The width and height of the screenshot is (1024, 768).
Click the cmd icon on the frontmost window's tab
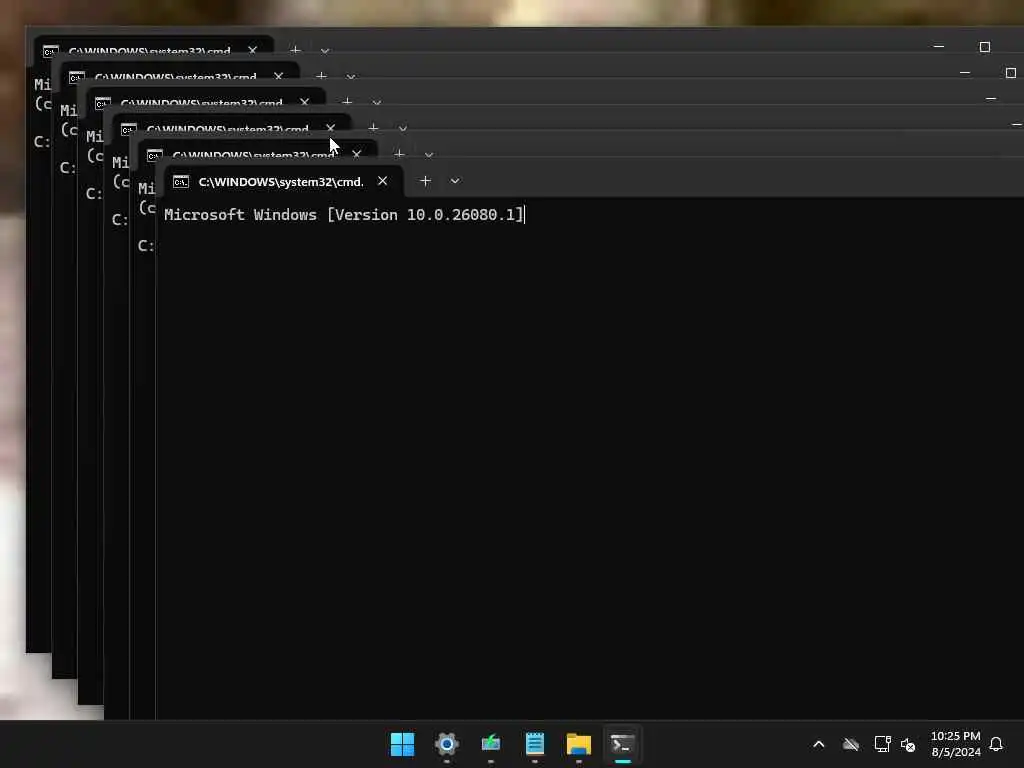181,182
